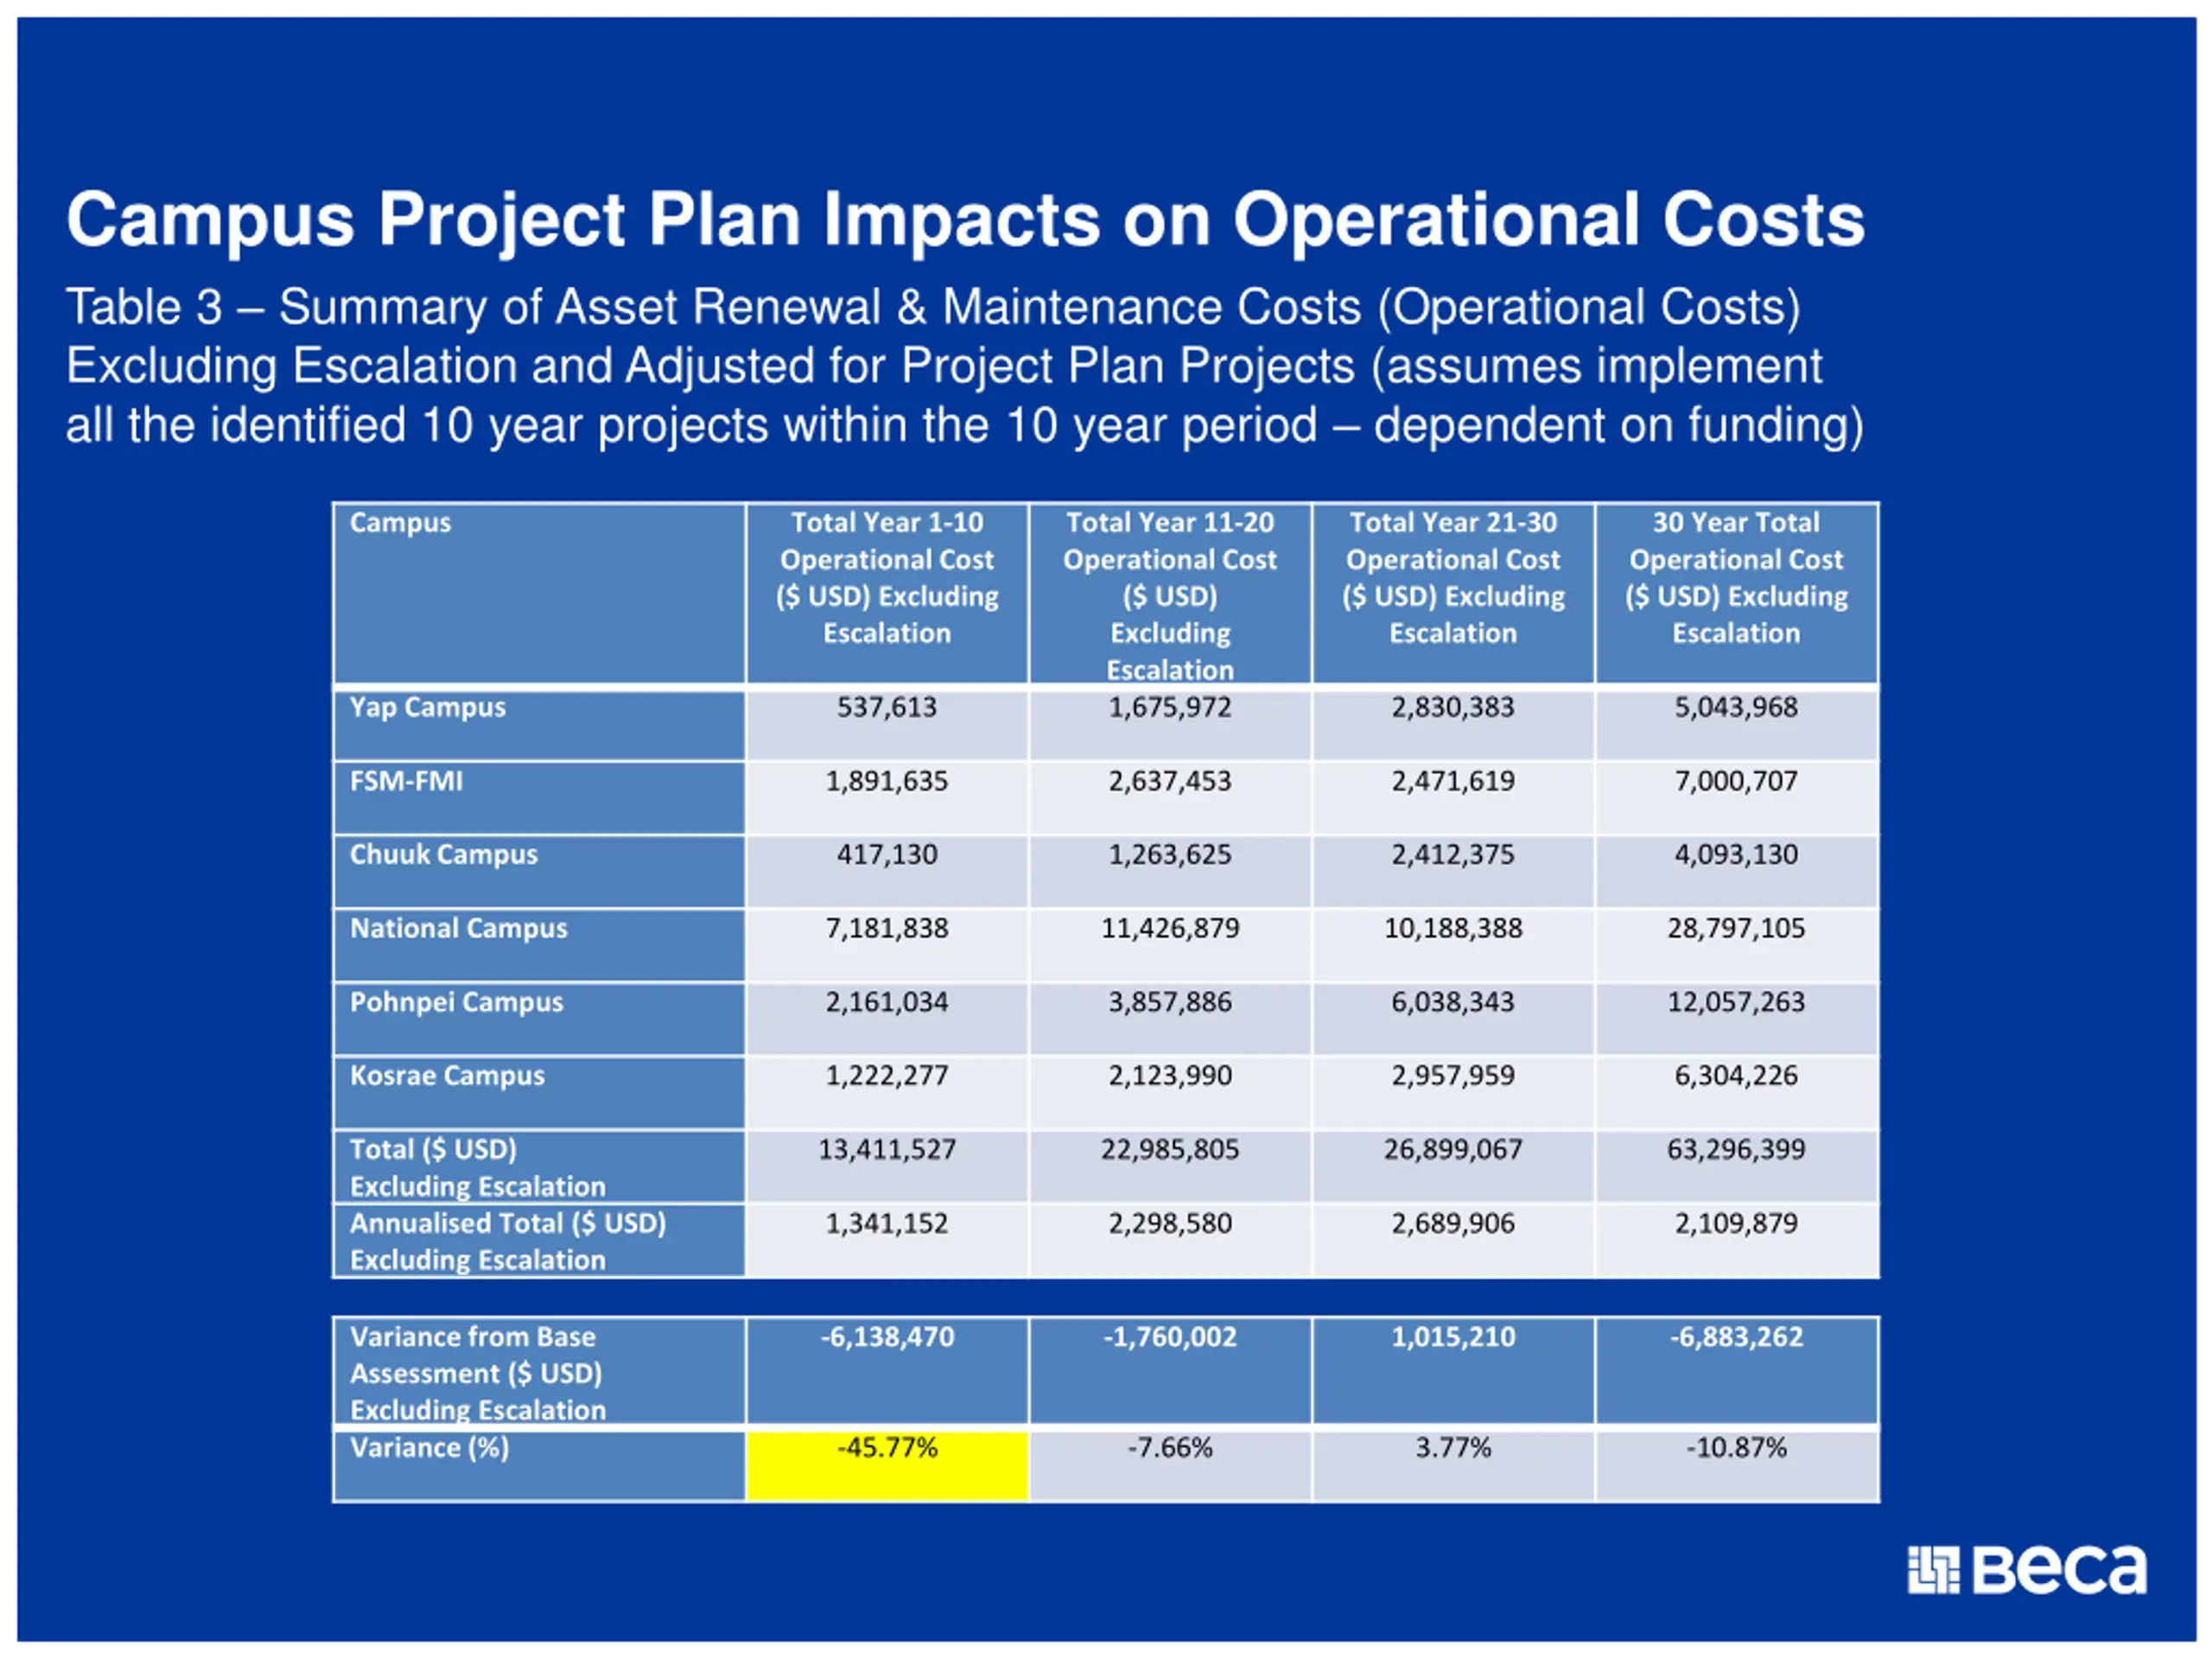This screenshot has width=2212, height=1659.
Task: Click the Pohnpei total 12,057,263
Action: click(x=1736, y=1002)
